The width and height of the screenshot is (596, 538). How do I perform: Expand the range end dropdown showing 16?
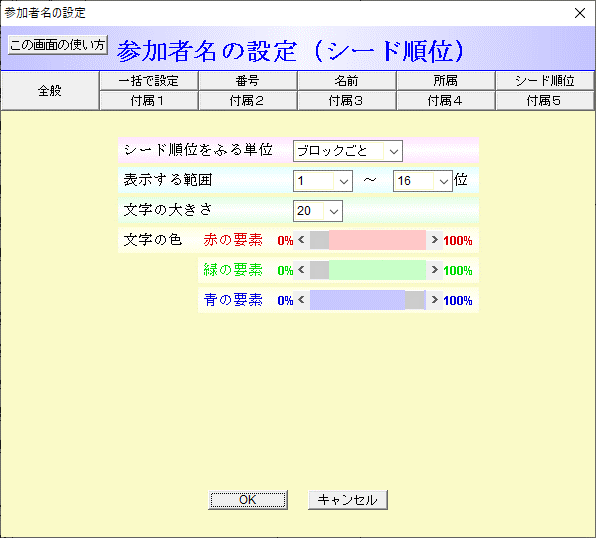tap(423, 181)
